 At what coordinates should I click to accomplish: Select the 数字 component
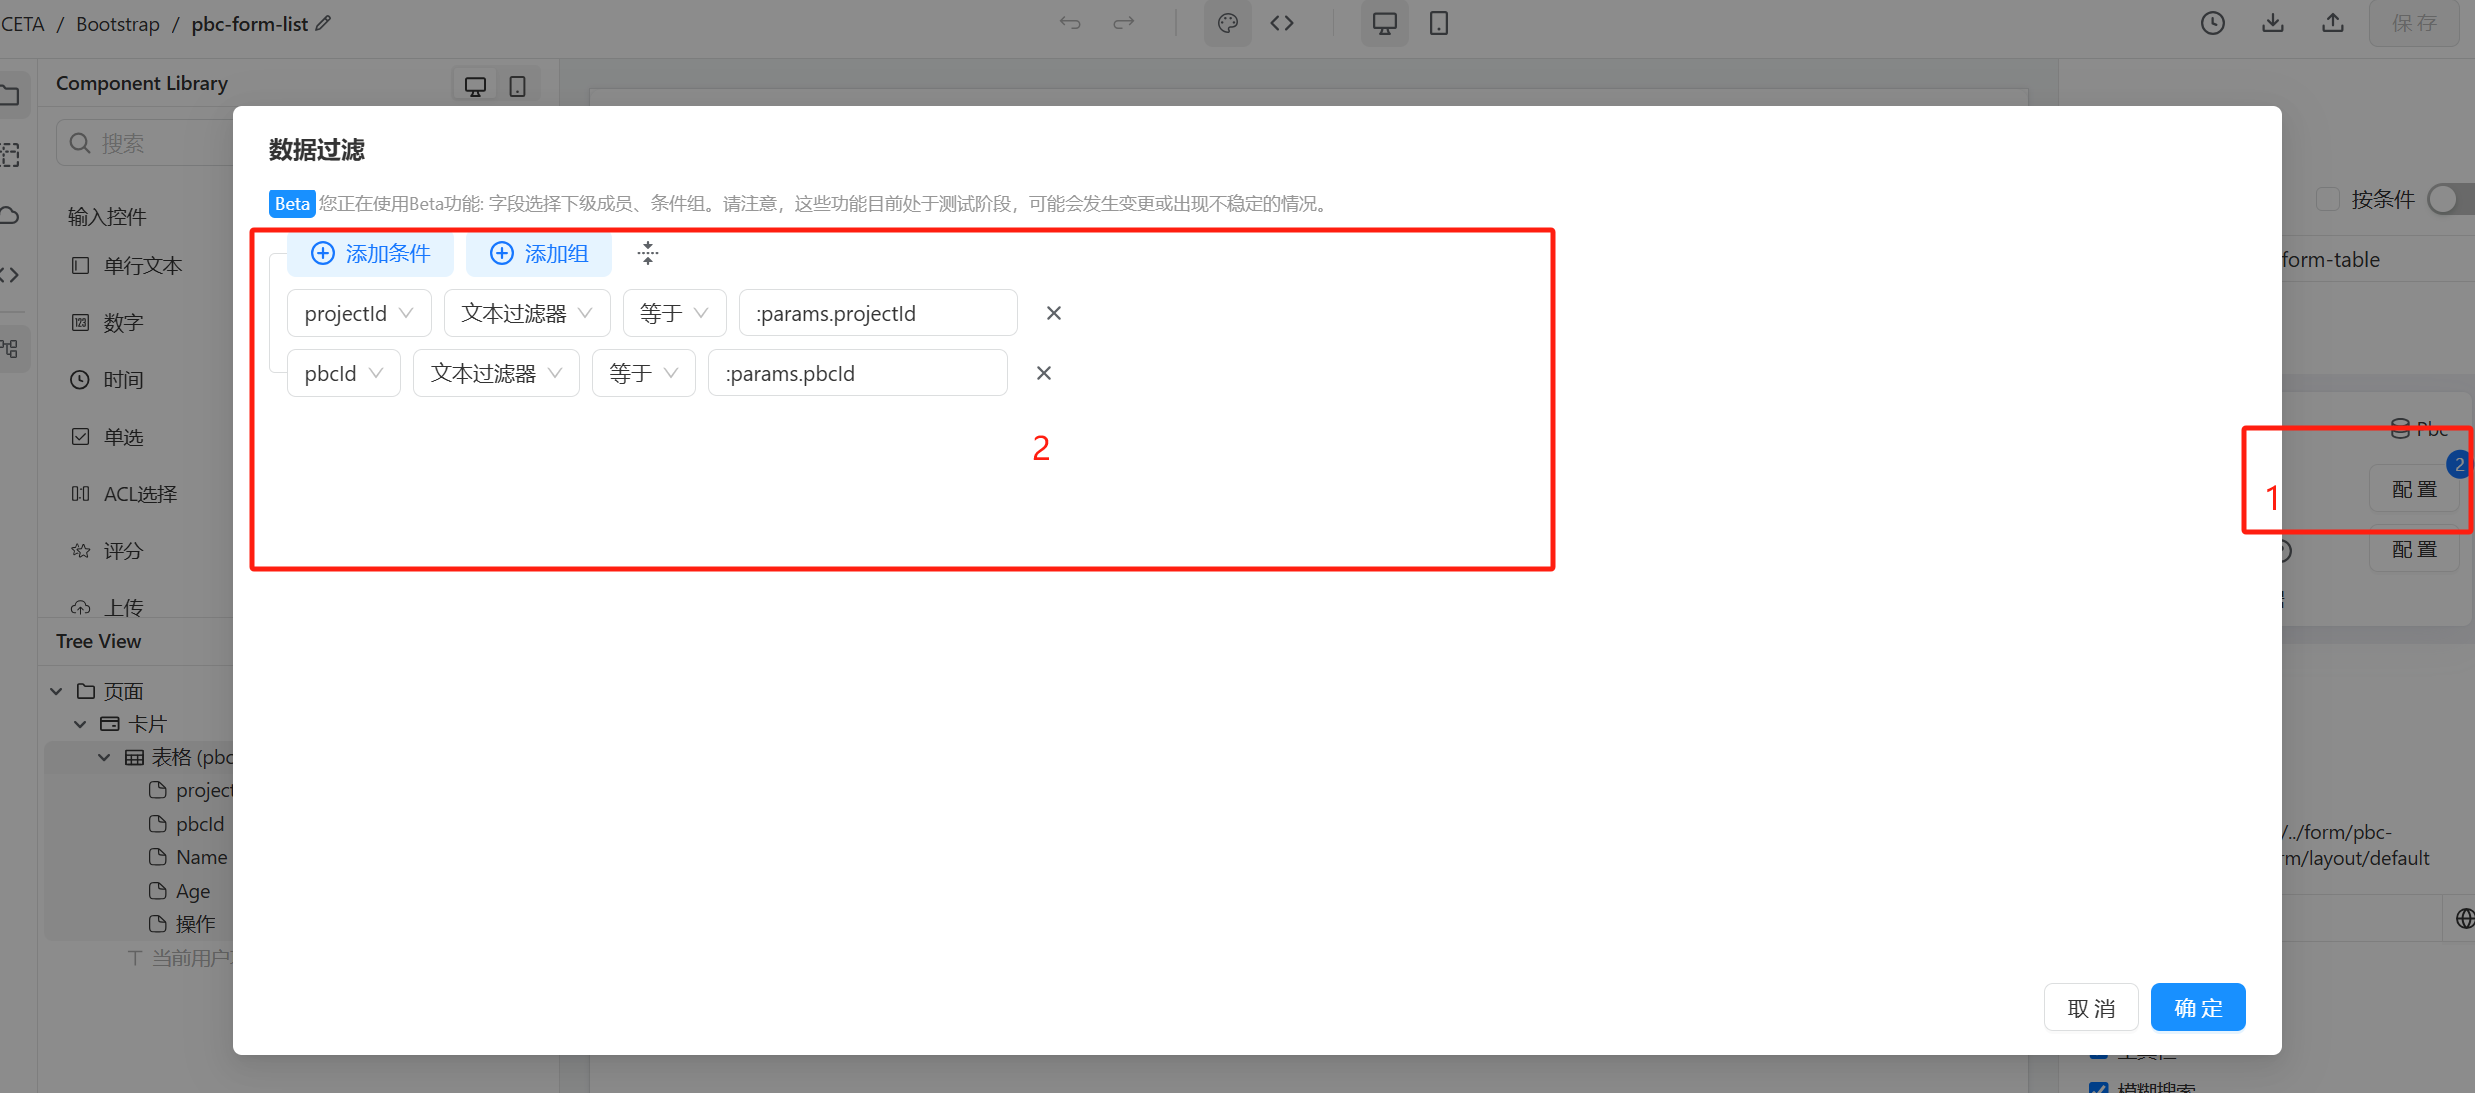pyautogui.click(x=107, y=323)
